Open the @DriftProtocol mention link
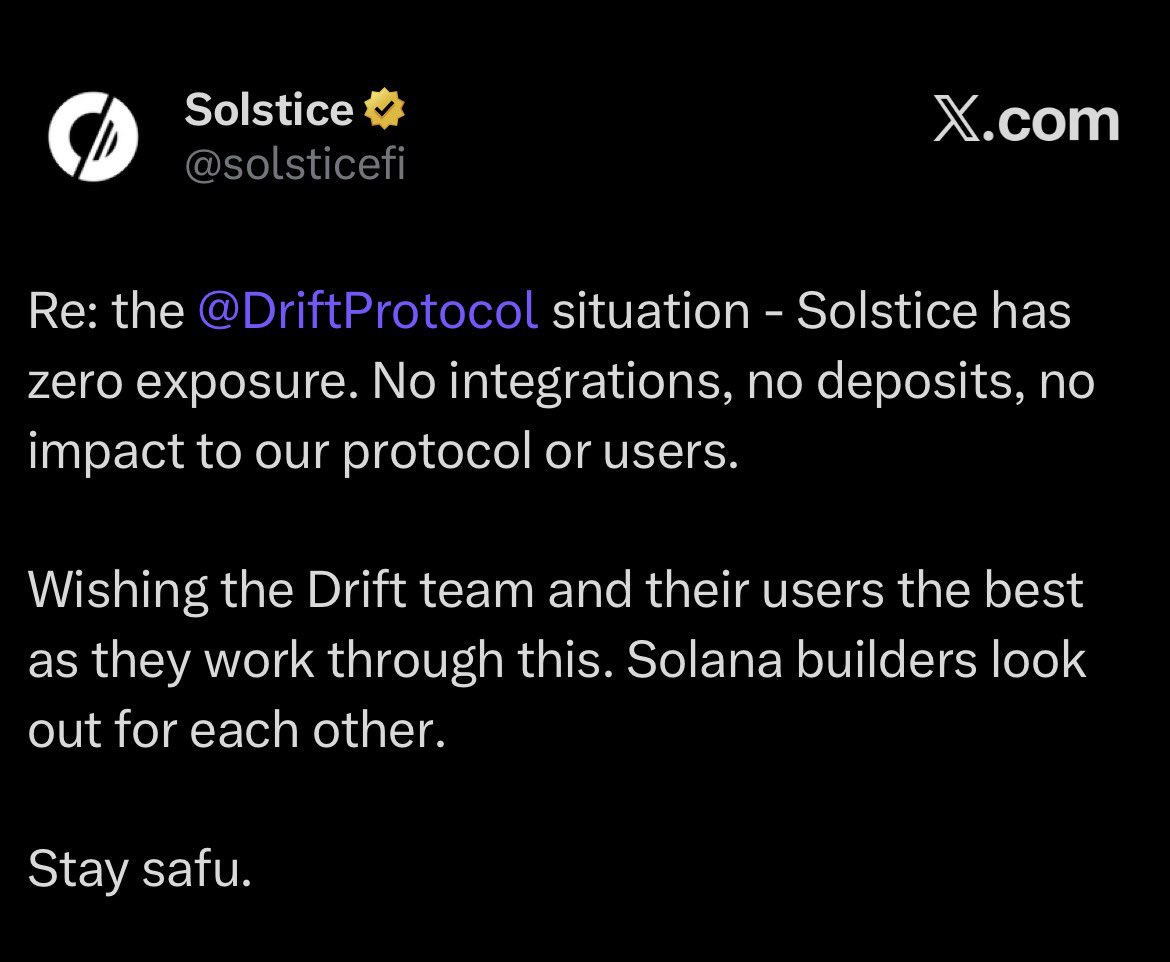The width and height of the screenshot is (1170, 962). point(368,311)
